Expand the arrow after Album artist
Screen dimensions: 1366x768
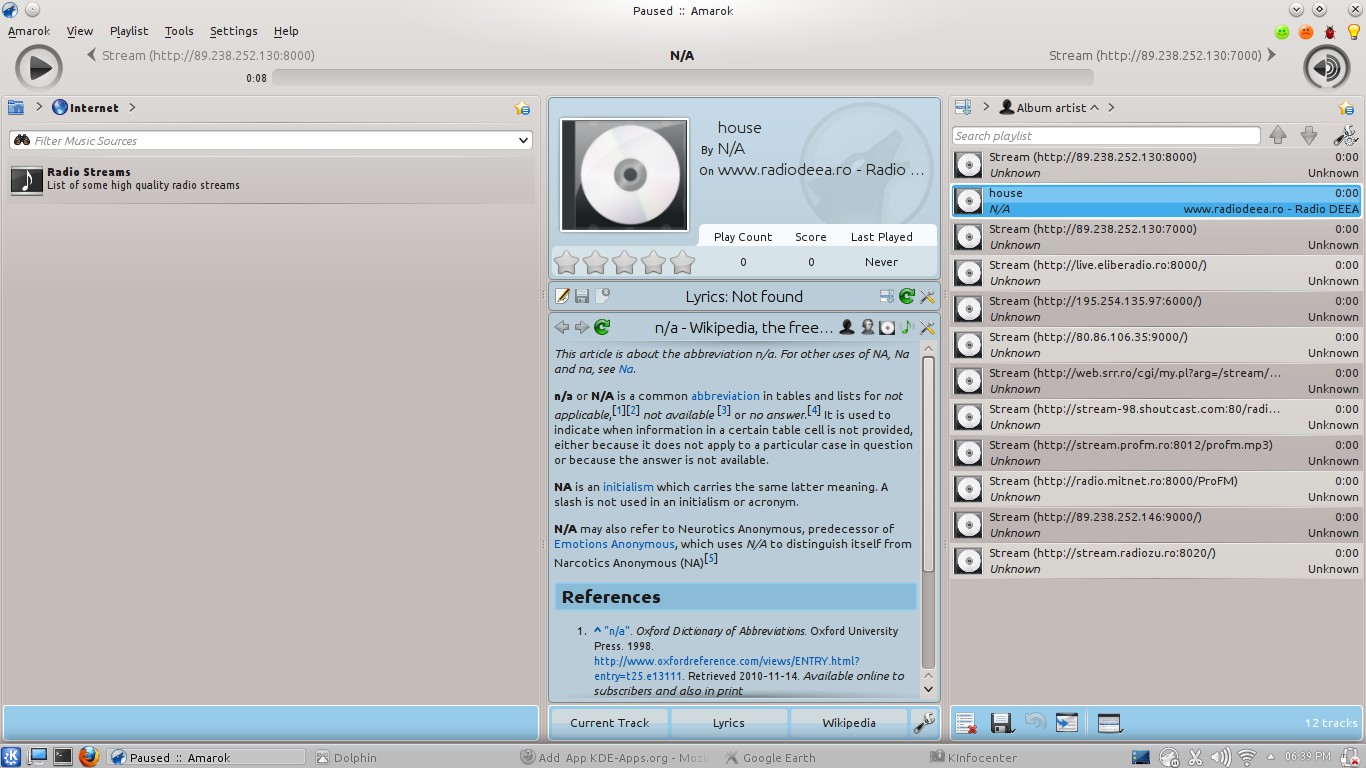coord(1111,107)
